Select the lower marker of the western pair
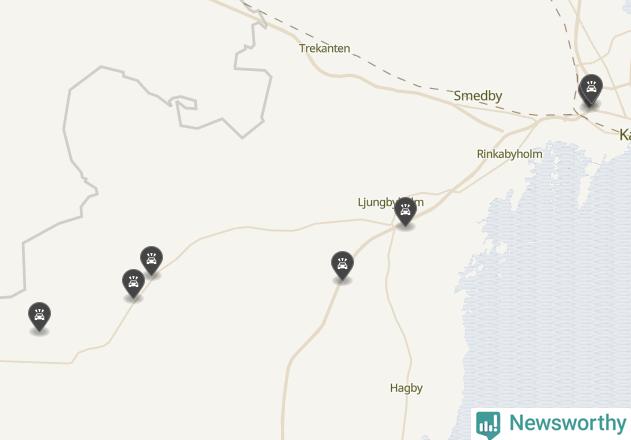This screenshot has height=440, width=631. [133, 283]
